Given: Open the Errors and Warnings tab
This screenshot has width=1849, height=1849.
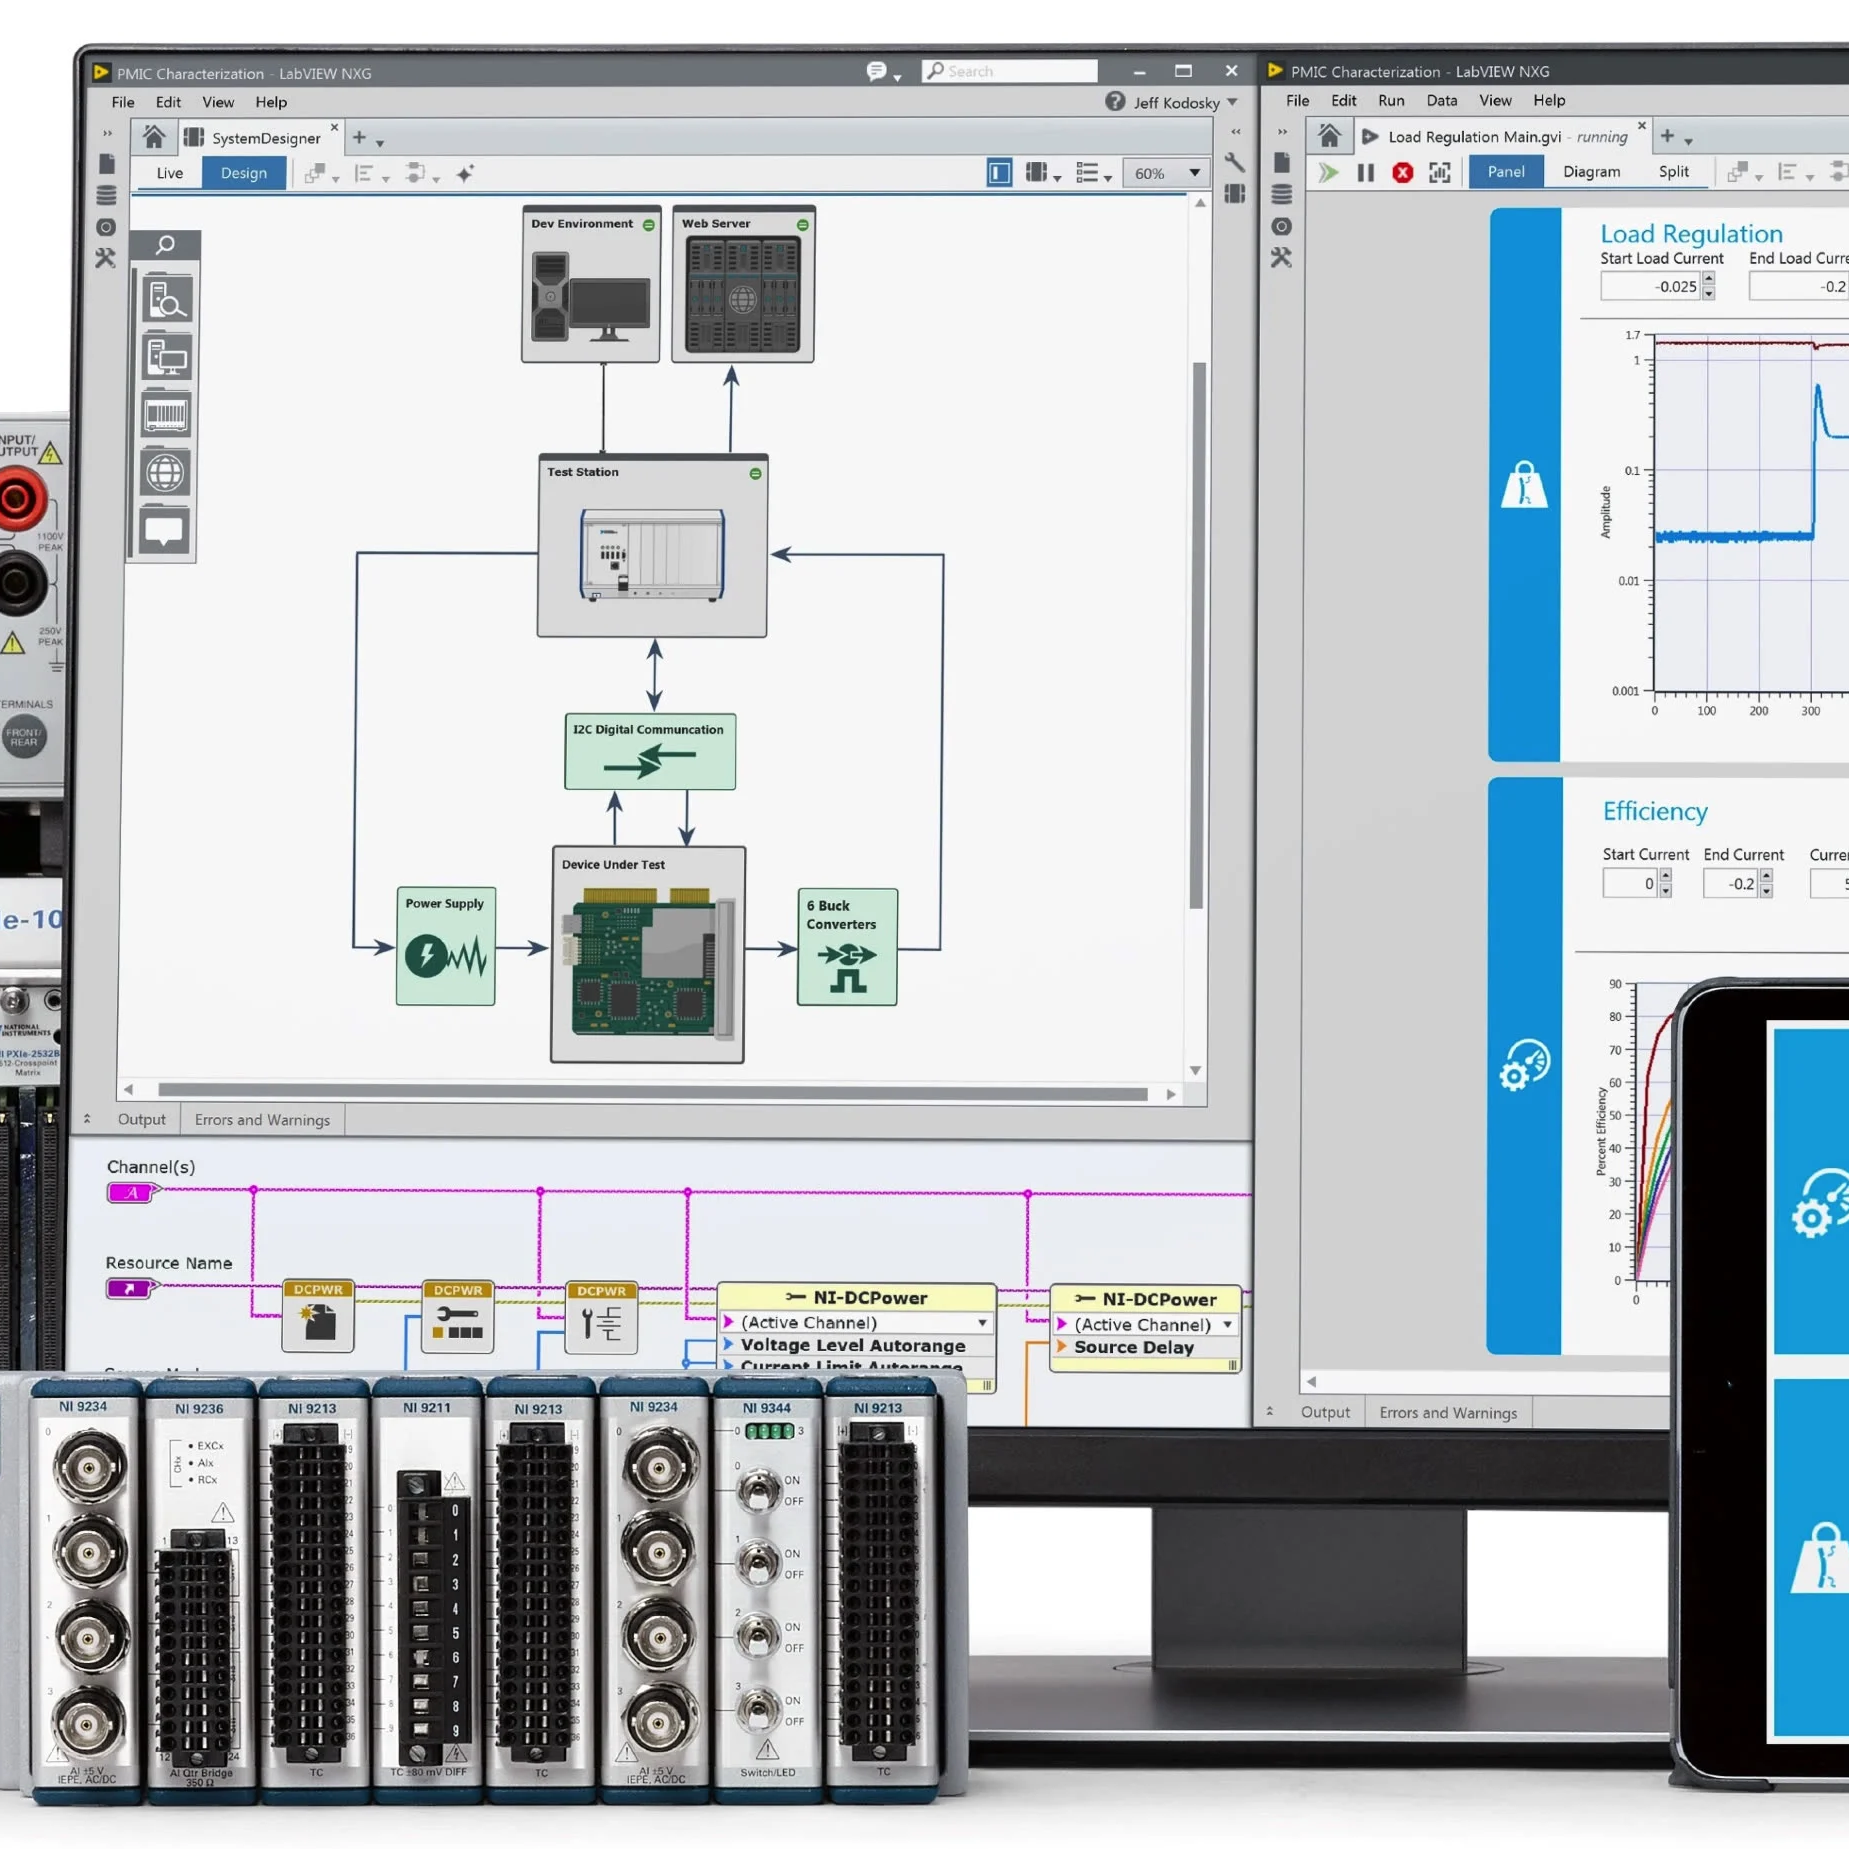Looking at the screenshot, I should coord(262,1119).
